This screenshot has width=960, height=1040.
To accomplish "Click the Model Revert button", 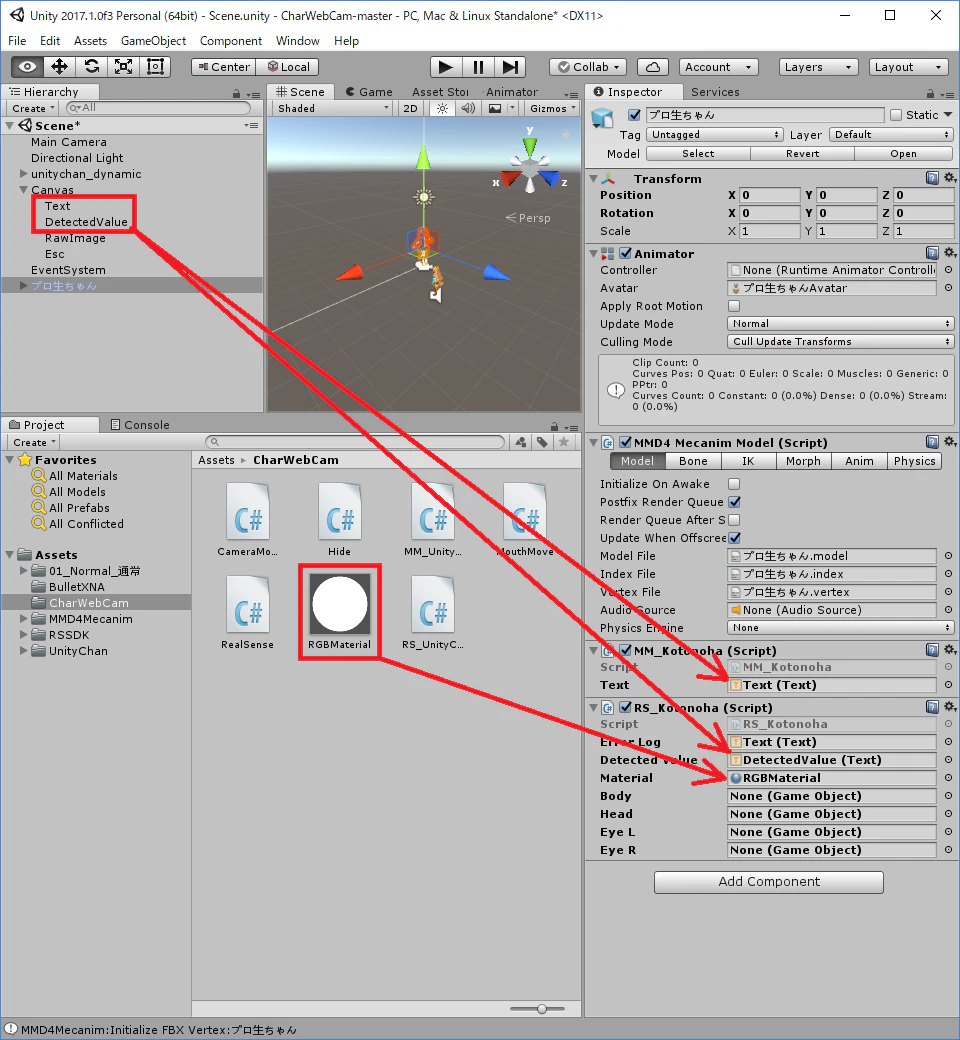I will pyautogui.click(x=802, y=153).
